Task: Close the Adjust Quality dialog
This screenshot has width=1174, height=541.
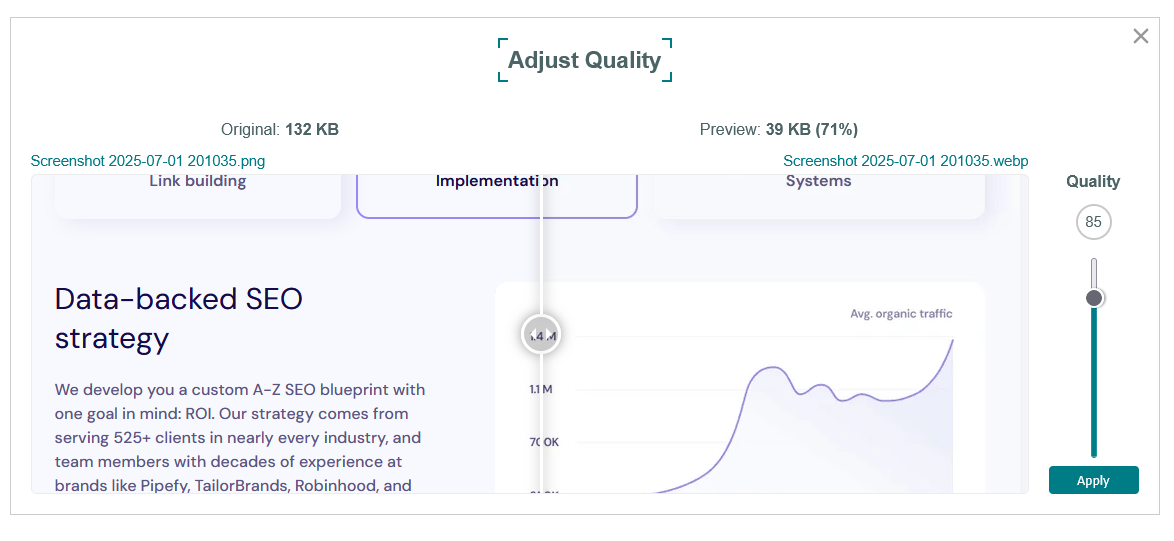Action: [x=1140, y=36]
